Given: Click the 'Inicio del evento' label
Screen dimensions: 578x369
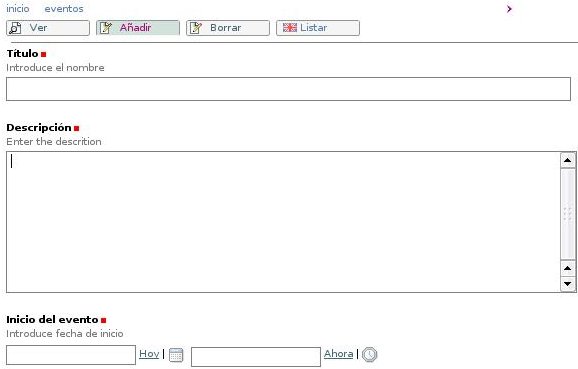Looking at the screenshot, I should [x=52, y=320].
